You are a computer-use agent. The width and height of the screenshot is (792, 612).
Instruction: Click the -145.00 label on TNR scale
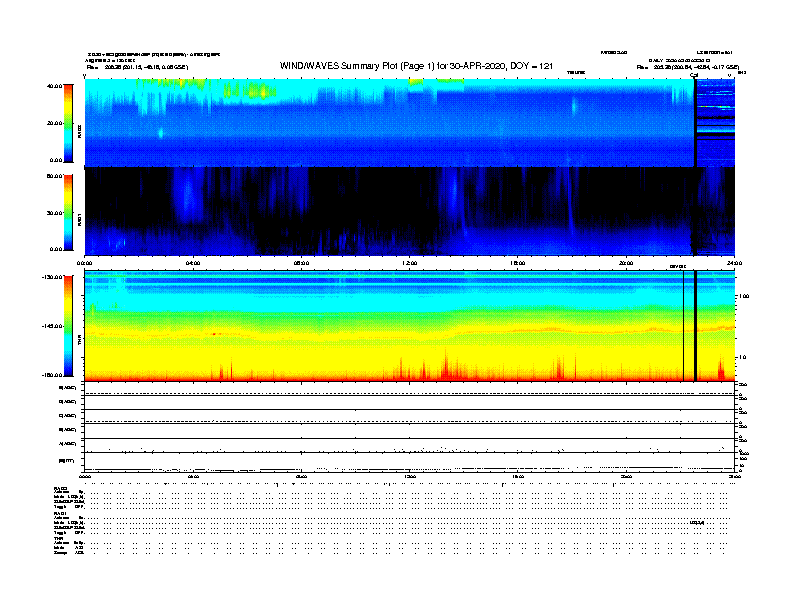click(x=53, y=326)
